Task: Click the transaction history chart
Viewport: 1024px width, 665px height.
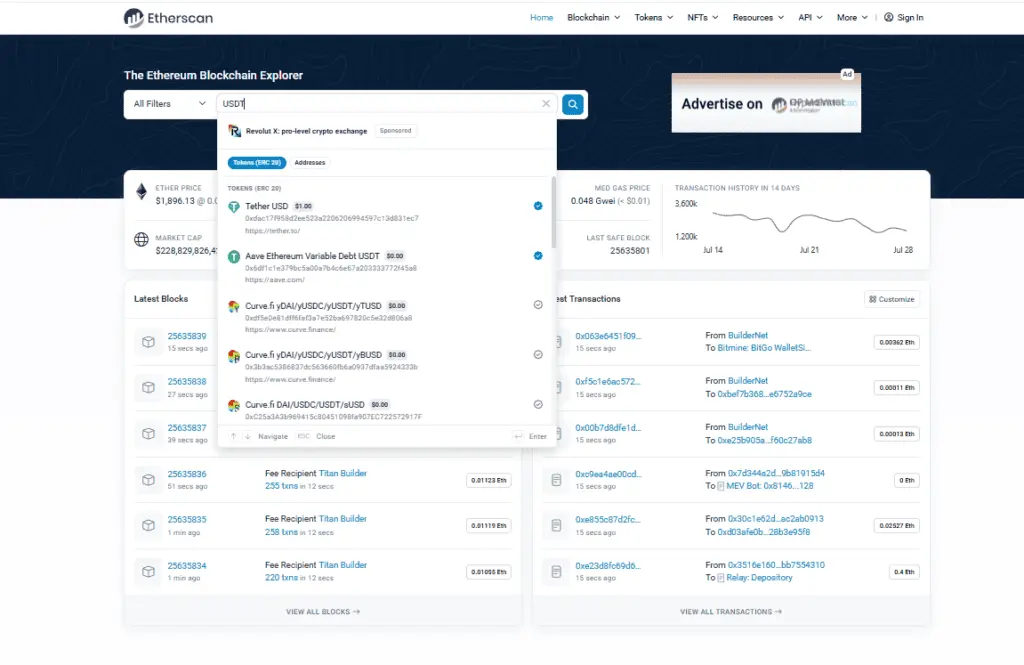Action: click(808, 223)
